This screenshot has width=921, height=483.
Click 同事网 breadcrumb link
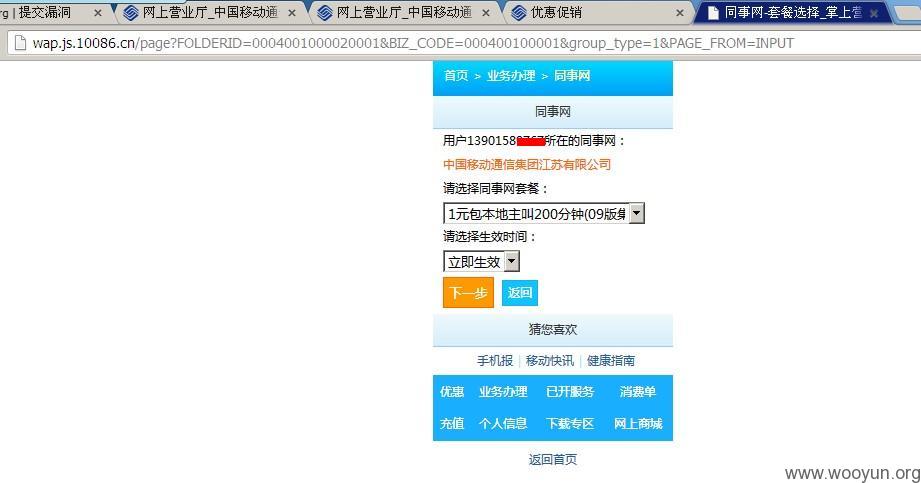click(572, 75)
